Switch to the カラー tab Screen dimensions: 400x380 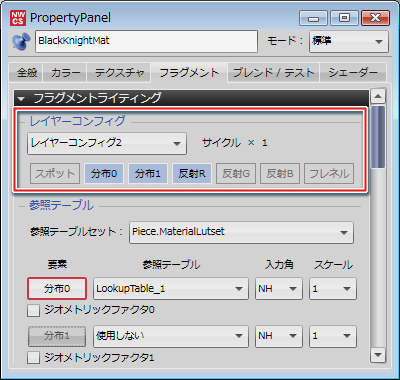point(65,72)
